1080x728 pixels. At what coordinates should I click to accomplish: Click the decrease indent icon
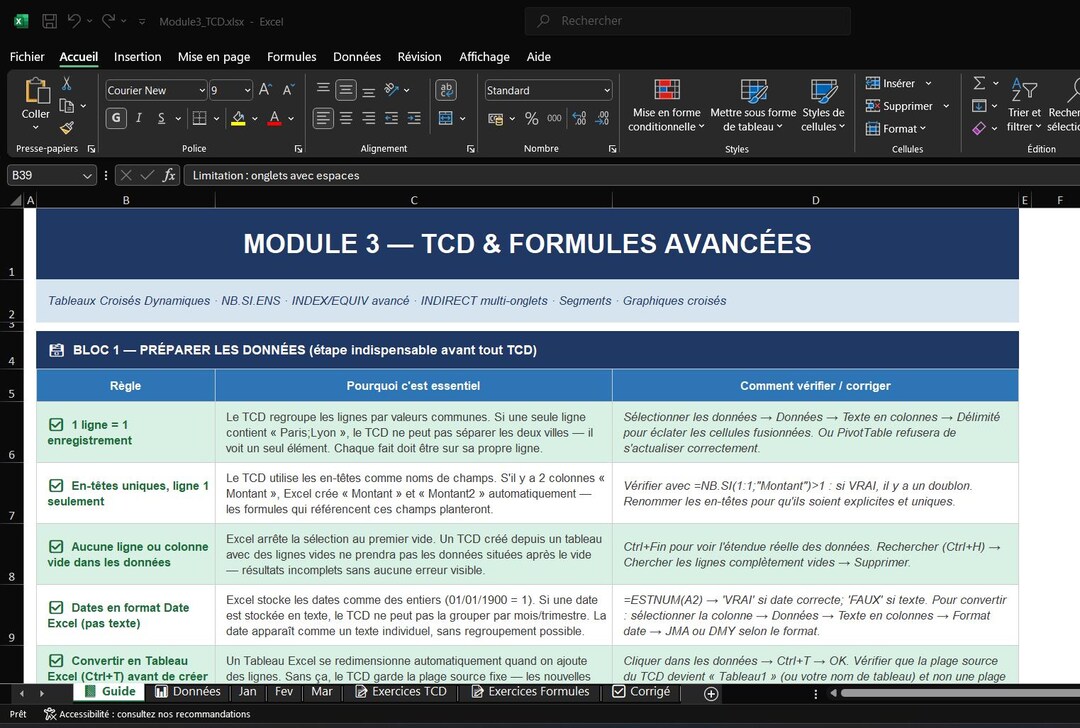(x=391, y=118)
